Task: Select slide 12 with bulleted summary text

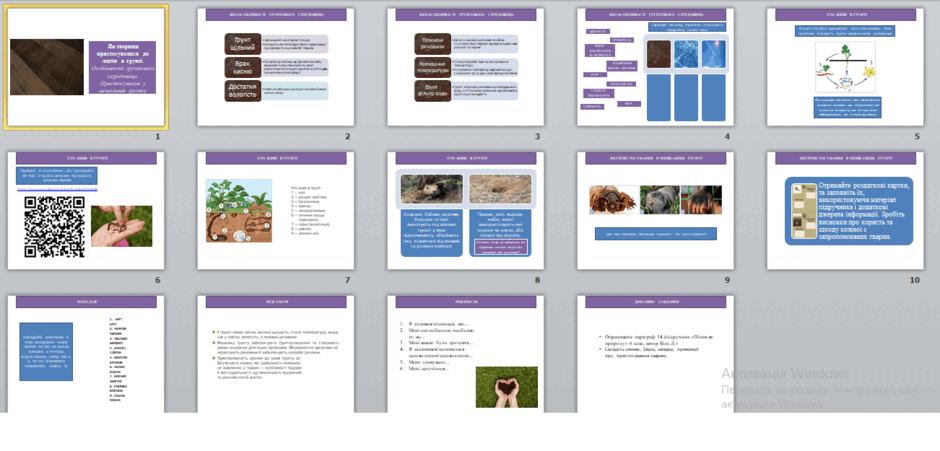Action: click(x=276, y=353)
